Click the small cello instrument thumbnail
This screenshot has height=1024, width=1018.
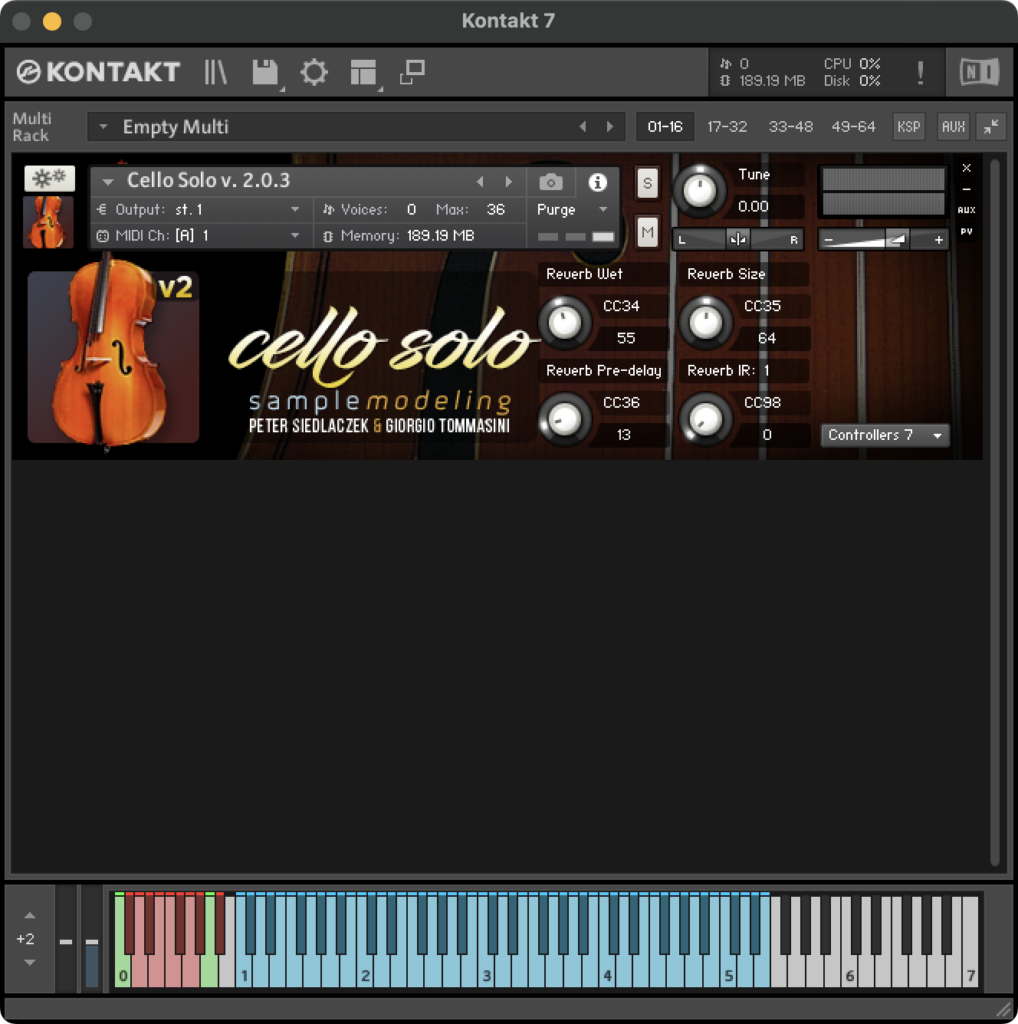click(x=48, y=222)
